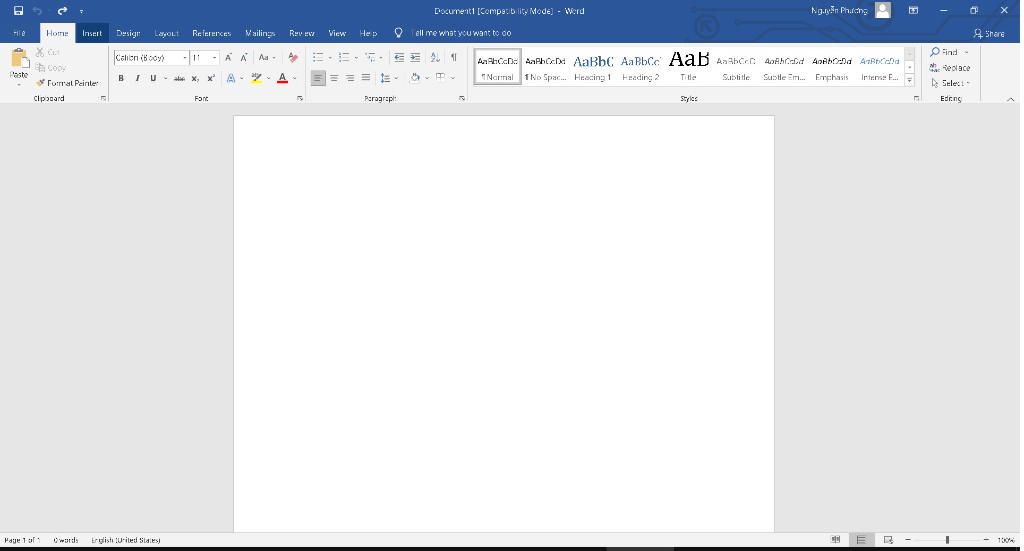The image size is (1024, 551).
Task: Open the line spacing dropdown
Action: point(389,78)
